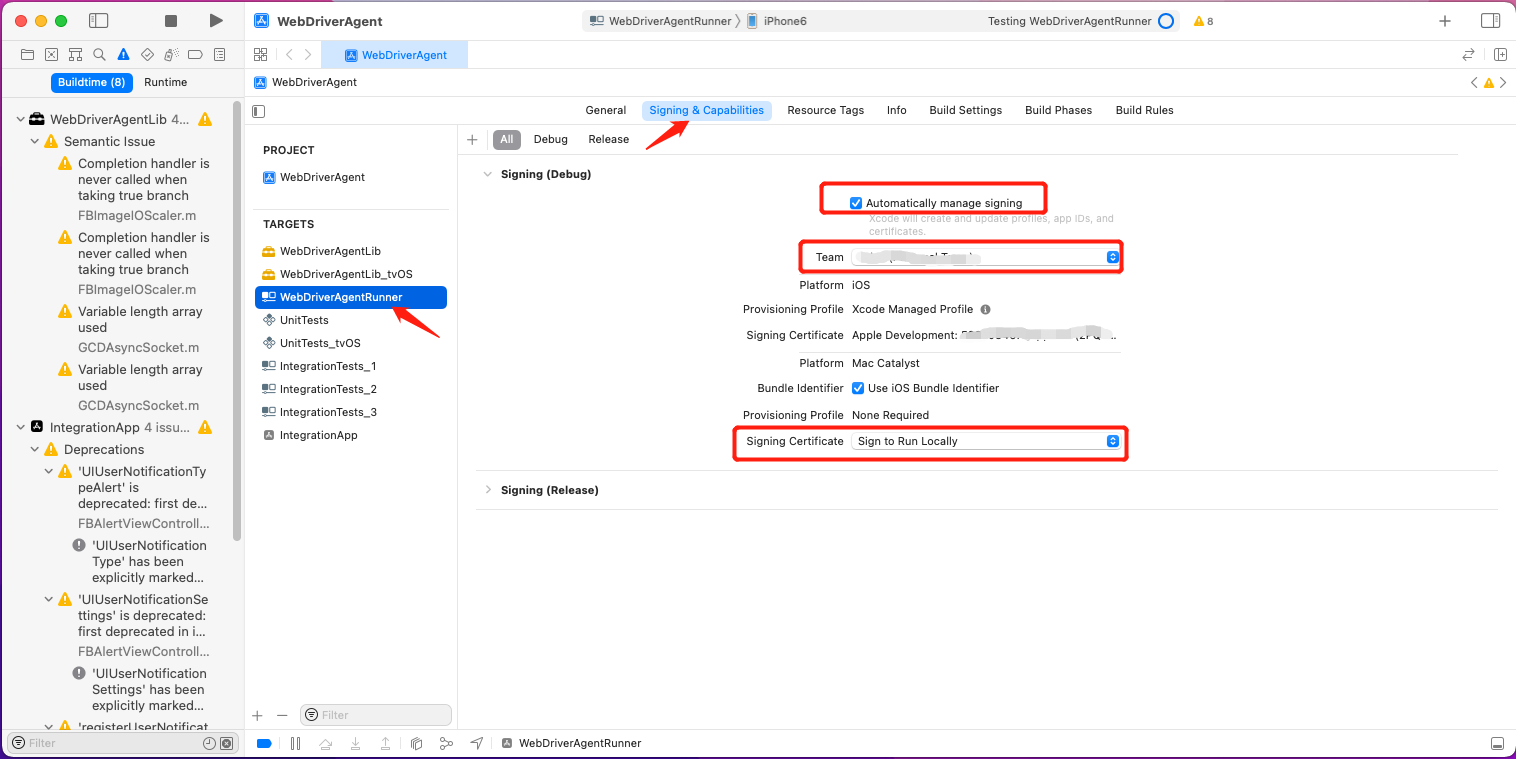This screenshot has height=759, width=1516.
Task: Open the Breakpoint navigator
Action: click(x=195, y=54)
